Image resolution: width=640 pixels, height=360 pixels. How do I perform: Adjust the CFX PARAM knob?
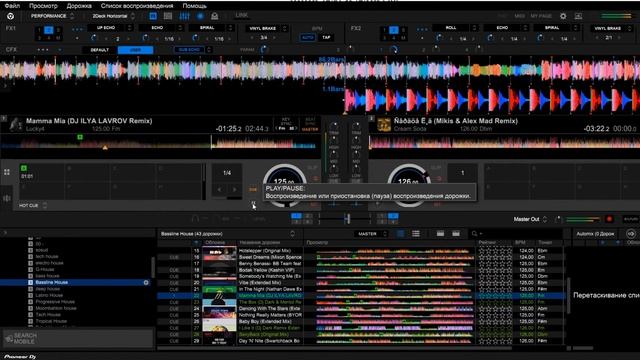[264, 50]
